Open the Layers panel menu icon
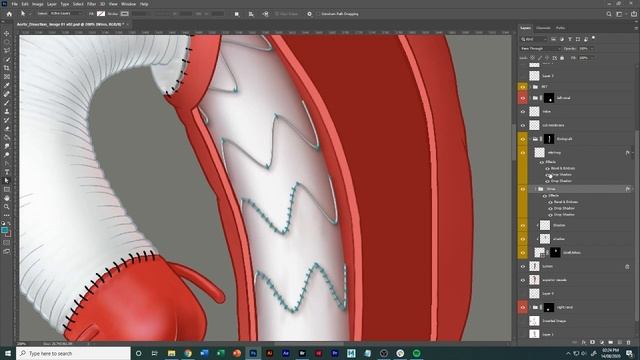 [x=636, y=28]
